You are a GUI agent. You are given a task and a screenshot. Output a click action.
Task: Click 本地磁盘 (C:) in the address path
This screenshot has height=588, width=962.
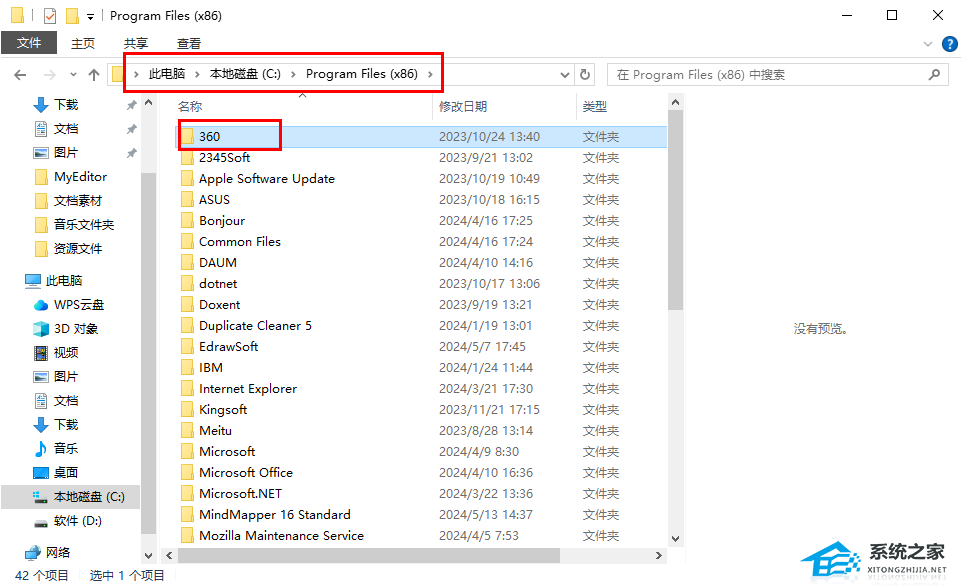245,74
